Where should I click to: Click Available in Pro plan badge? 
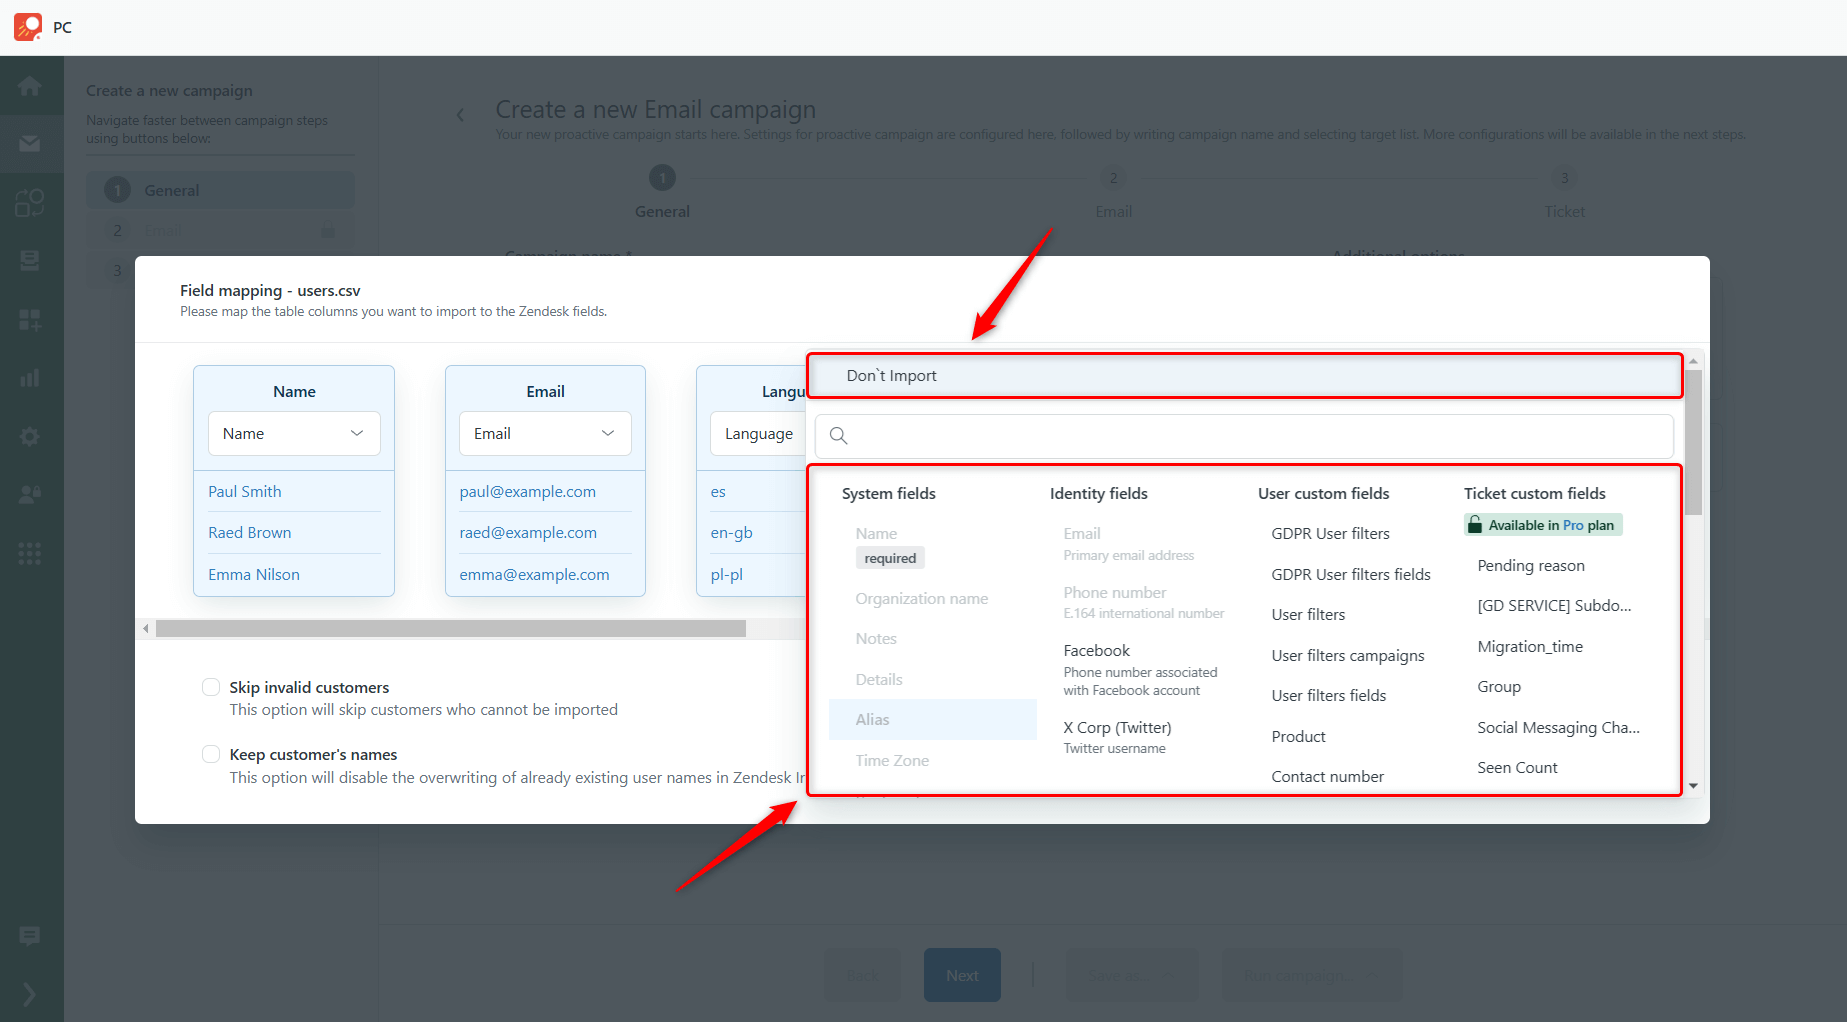1543,525
